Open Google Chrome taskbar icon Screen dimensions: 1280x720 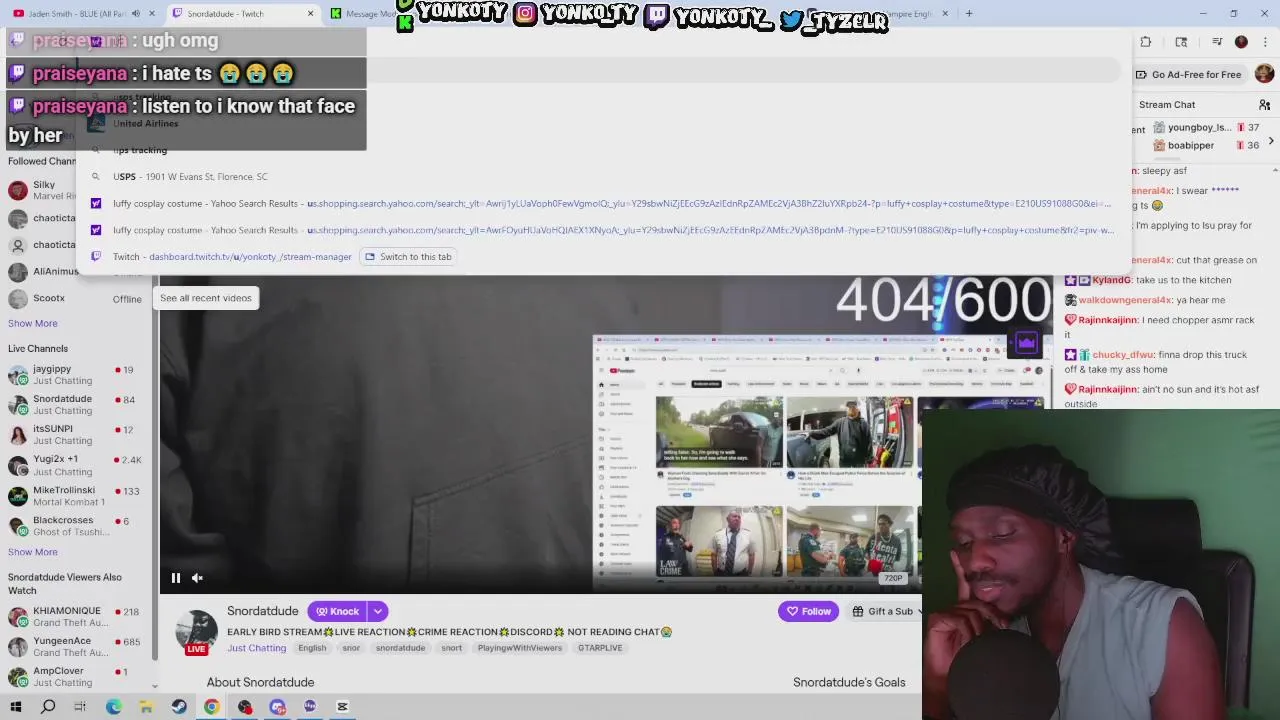click(x=212, y=707)
